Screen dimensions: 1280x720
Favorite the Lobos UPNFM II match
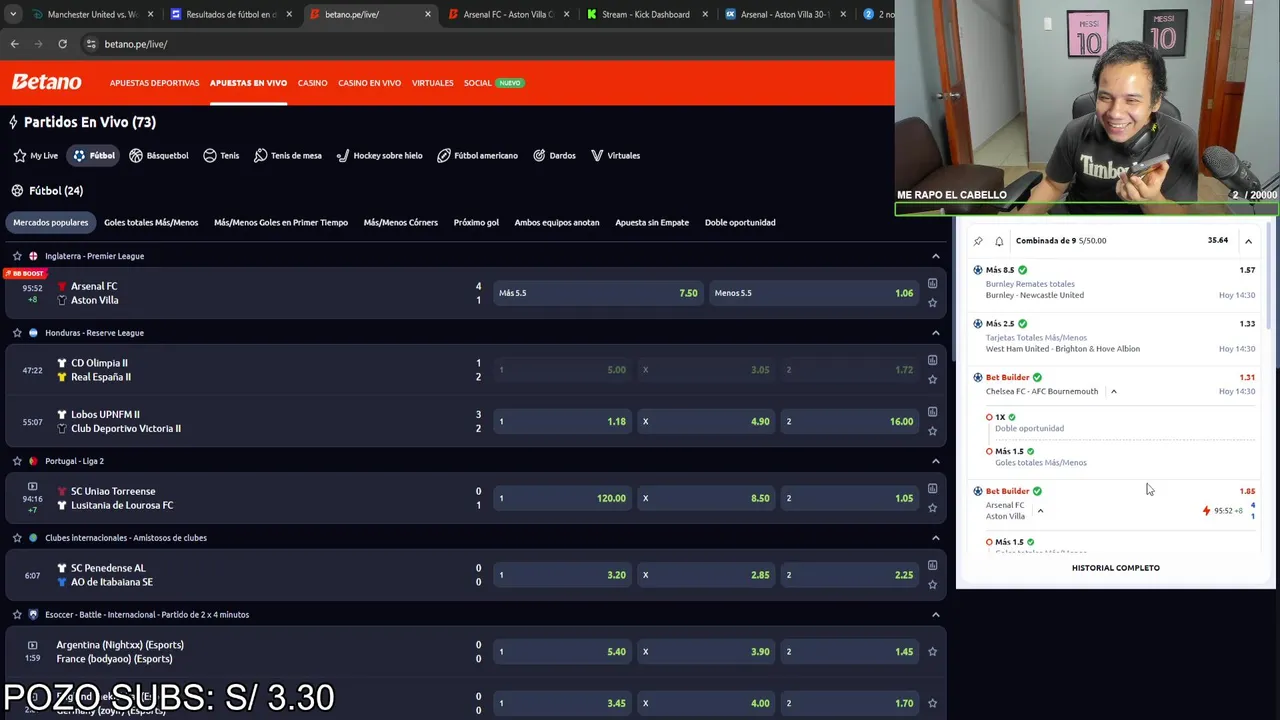(x=932, y=431)
